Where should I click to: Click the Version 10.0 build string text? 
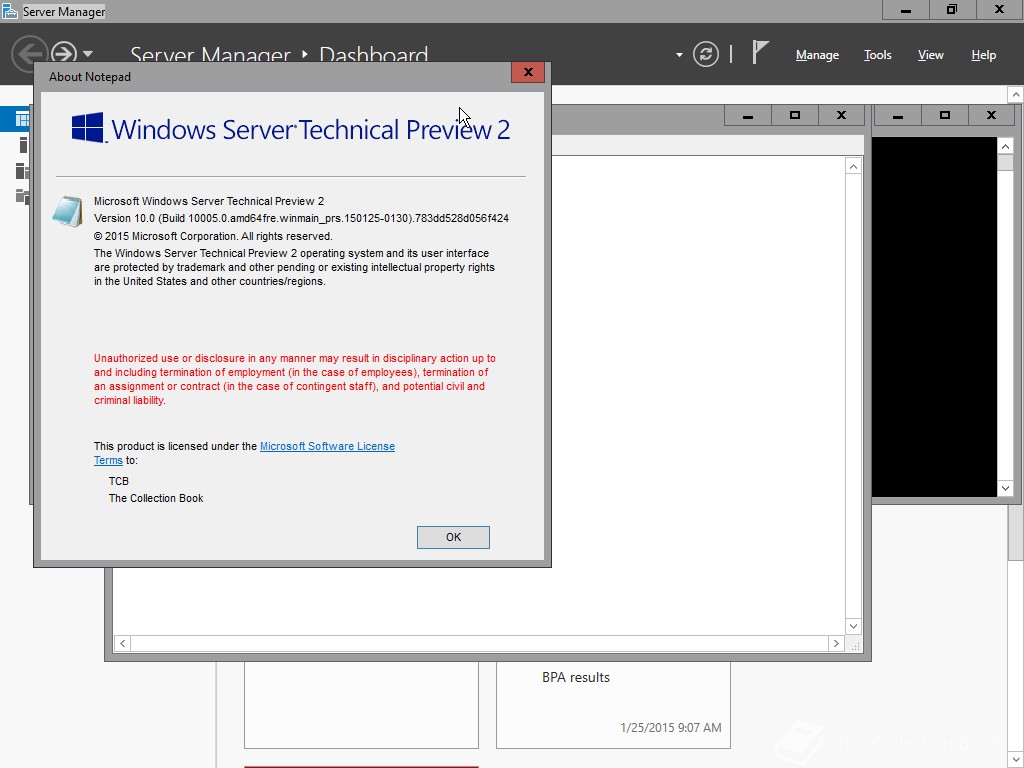301,218
